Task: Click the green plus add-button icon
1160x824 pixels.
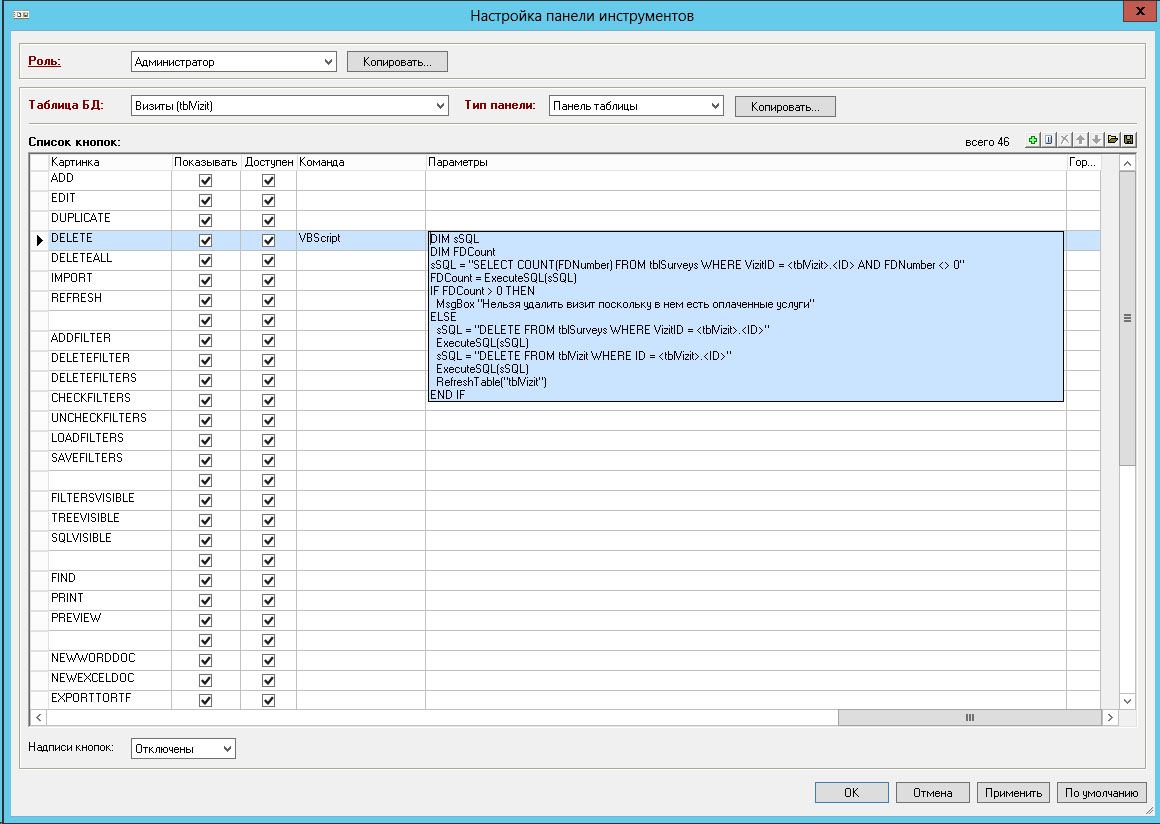Action: click(1033, 141)
